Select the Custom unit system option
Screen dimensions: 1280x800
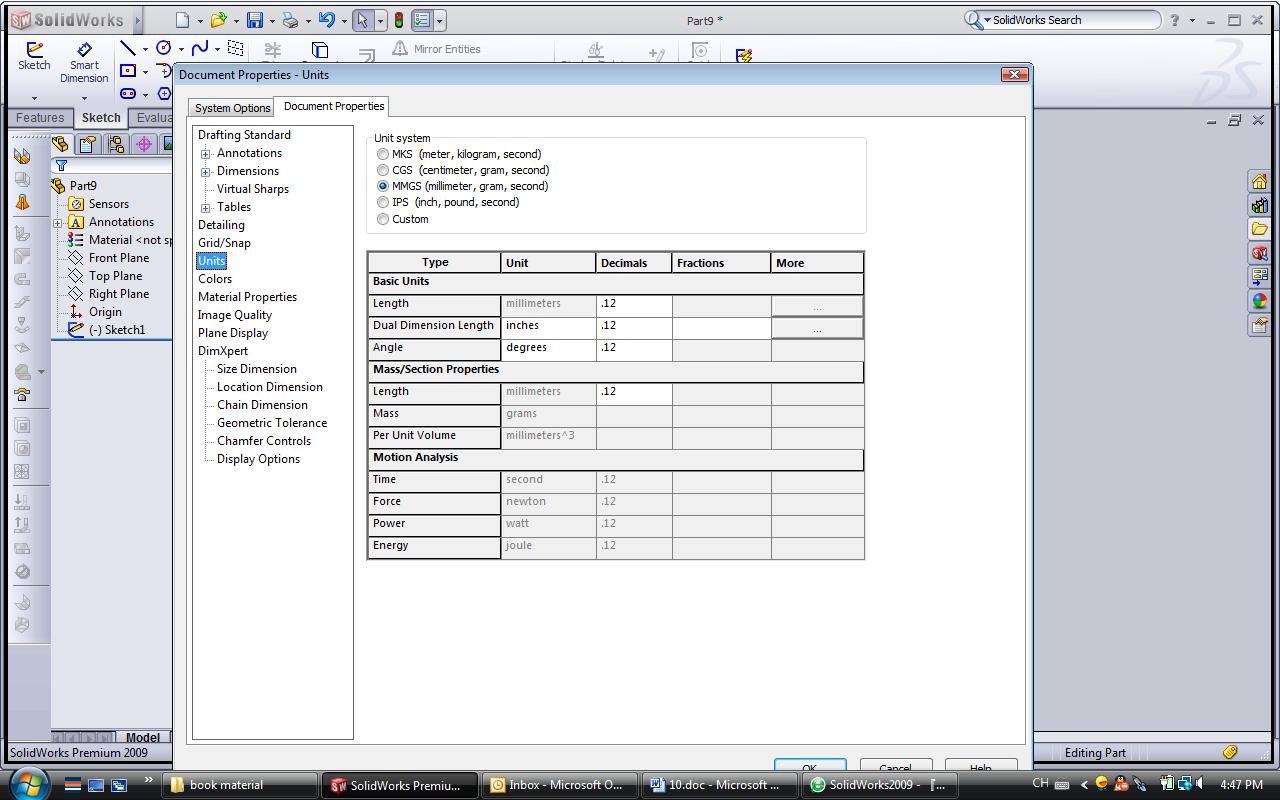pos(383,219)
